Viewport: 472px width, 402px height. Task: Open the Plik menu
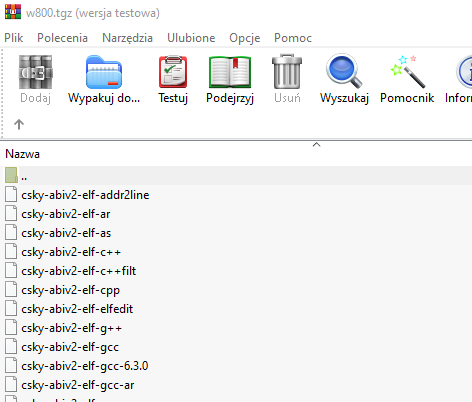(x=14, y=38)
